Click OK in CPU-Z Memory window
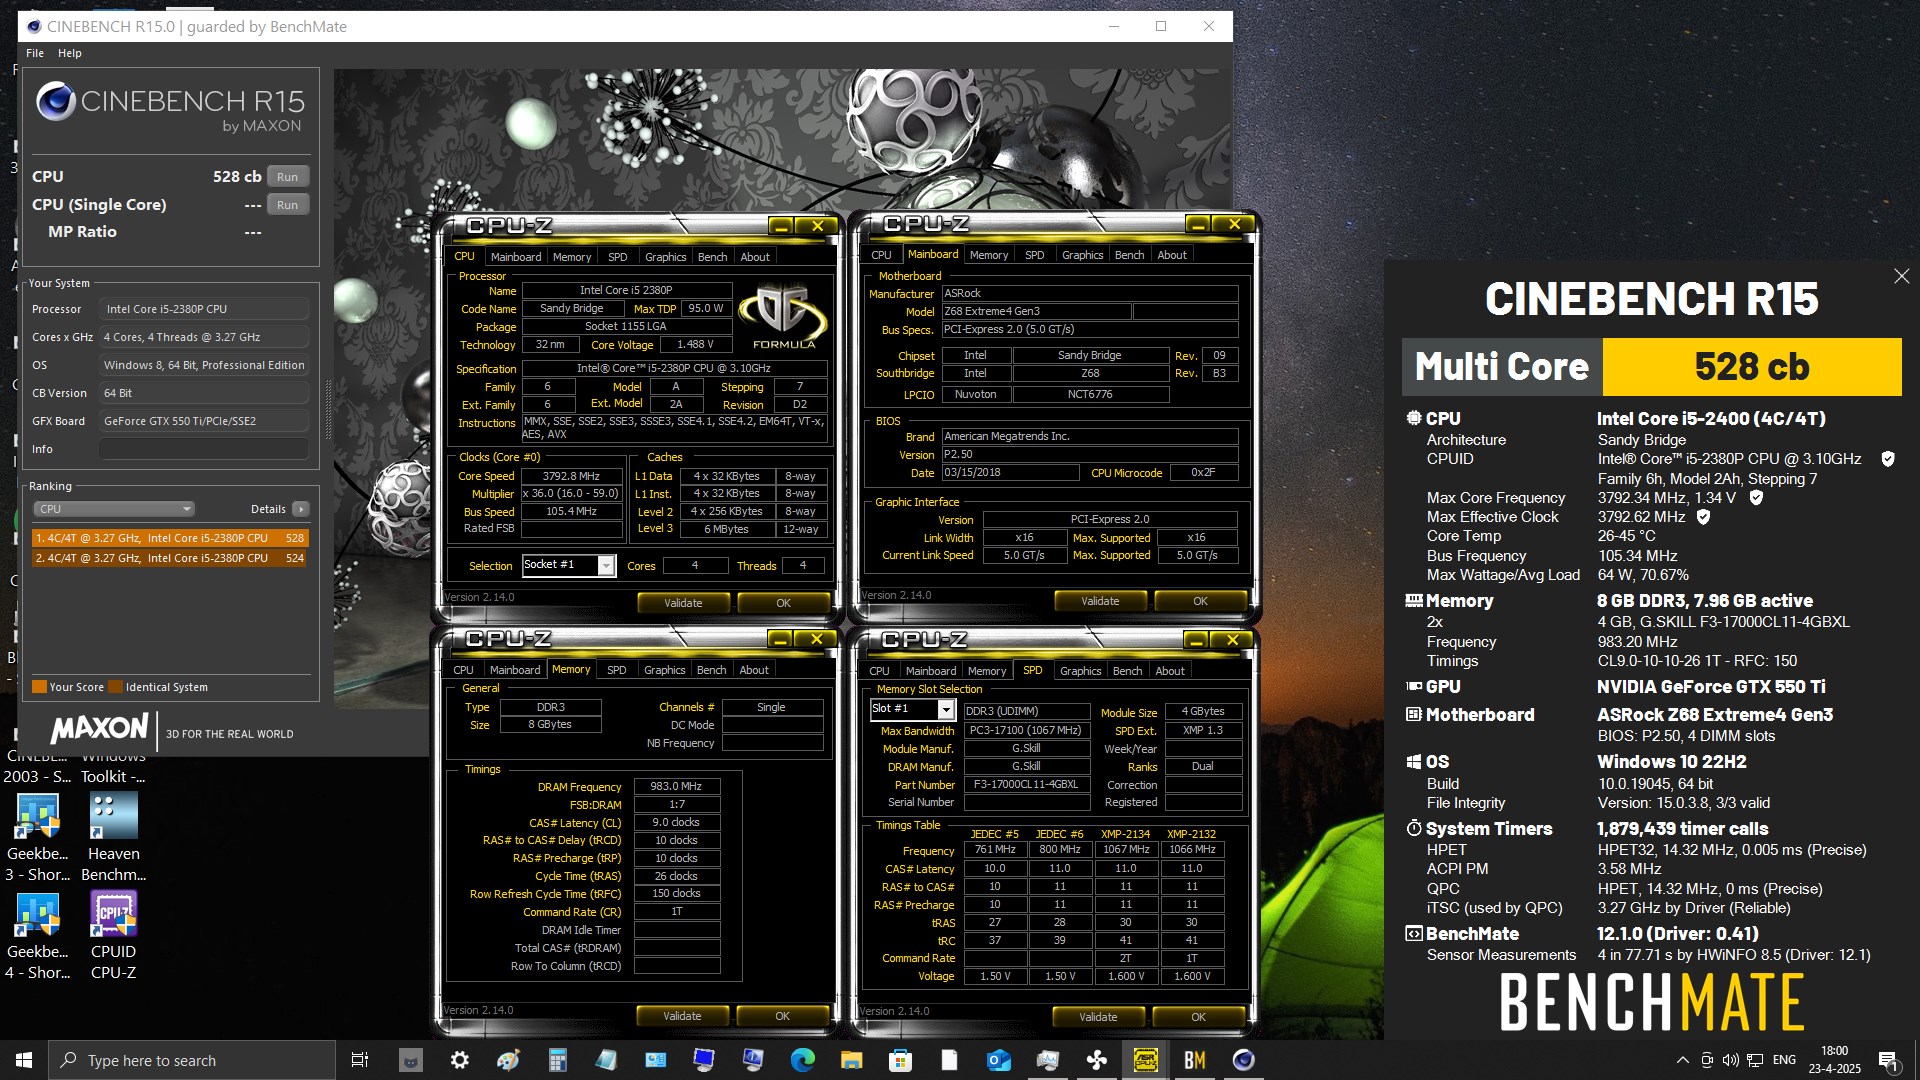This screenshot has width=1920, height=1080. (782, 1016)
